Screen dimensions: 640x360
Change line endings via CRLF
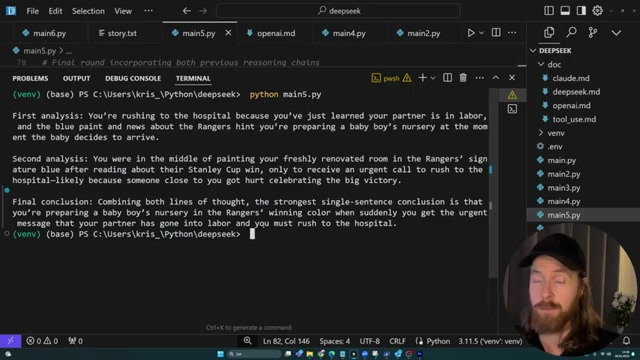[x=397, y=341]
